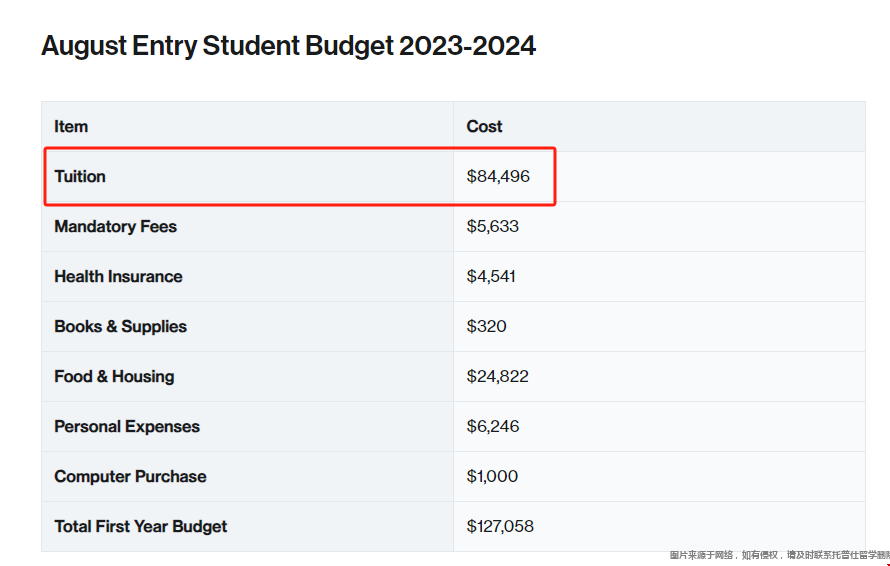Image resolution: width=890 pixels, height=566 pixels.
Task: Select the Personal Expenses label
Action: coord(127,427)
